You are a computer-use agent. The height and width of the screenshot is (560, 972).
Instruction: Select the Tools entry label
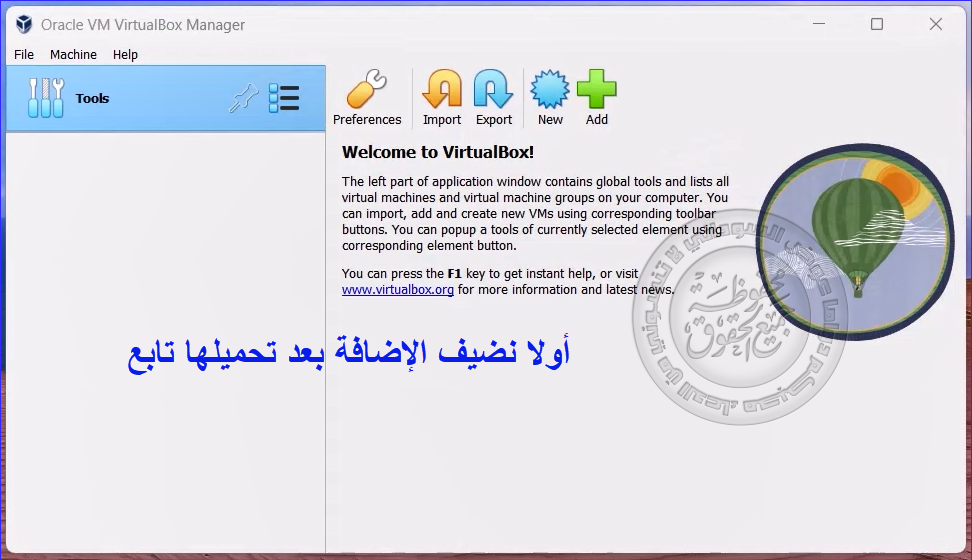tap(92, 99)
